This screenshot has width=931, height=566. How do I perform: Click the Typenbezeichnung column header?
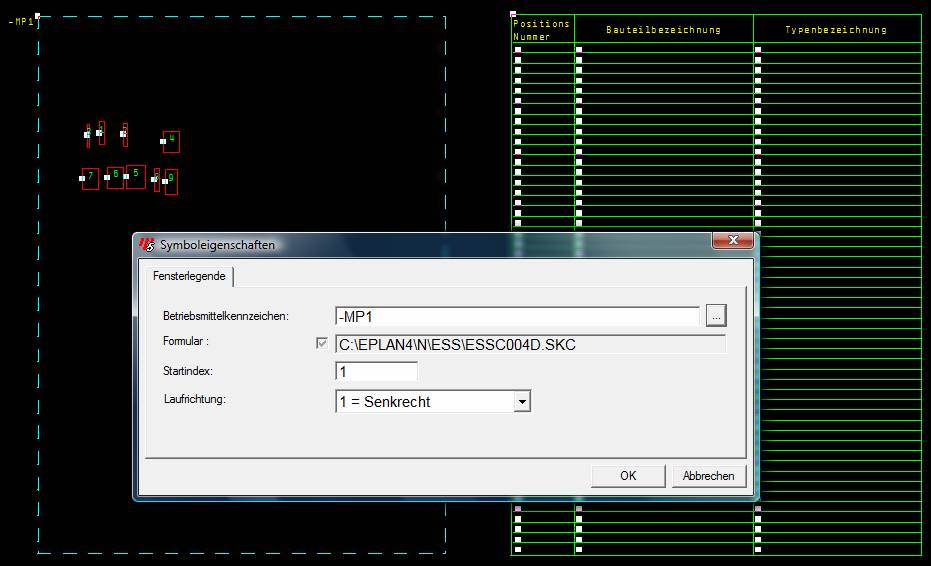pyautogui.click(x=835, y=30)
